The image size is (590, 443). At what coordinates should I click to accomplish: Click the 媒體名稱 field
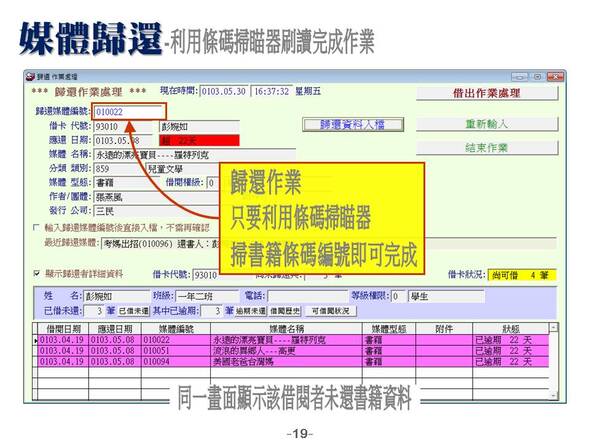click(x=194, y=155)
